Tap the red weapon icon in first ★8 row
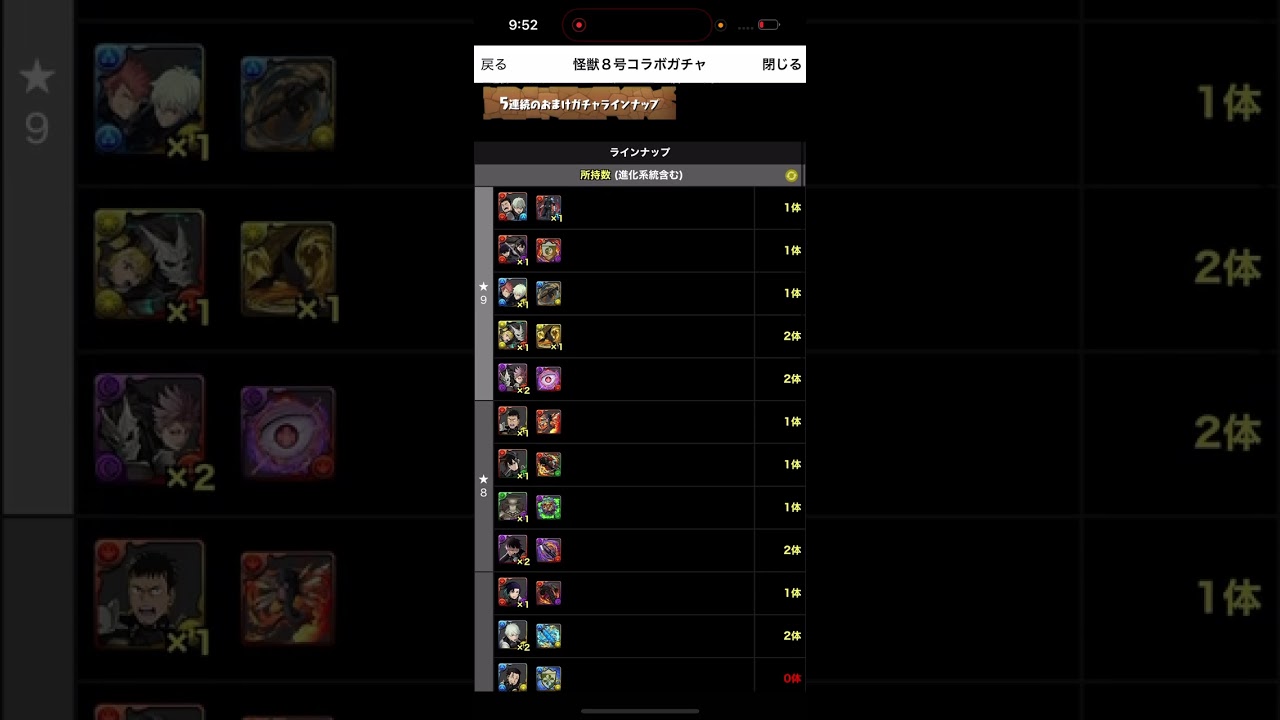1280x720 pixels. click(x=548, y=422)
